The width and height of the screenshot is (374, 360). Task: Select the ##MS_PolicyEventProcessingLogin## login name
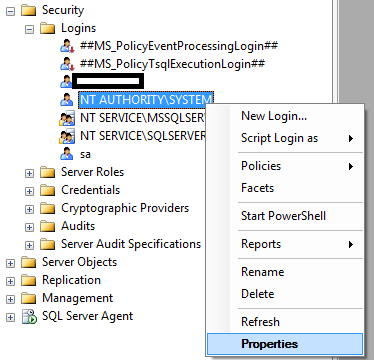pos(179,46)
